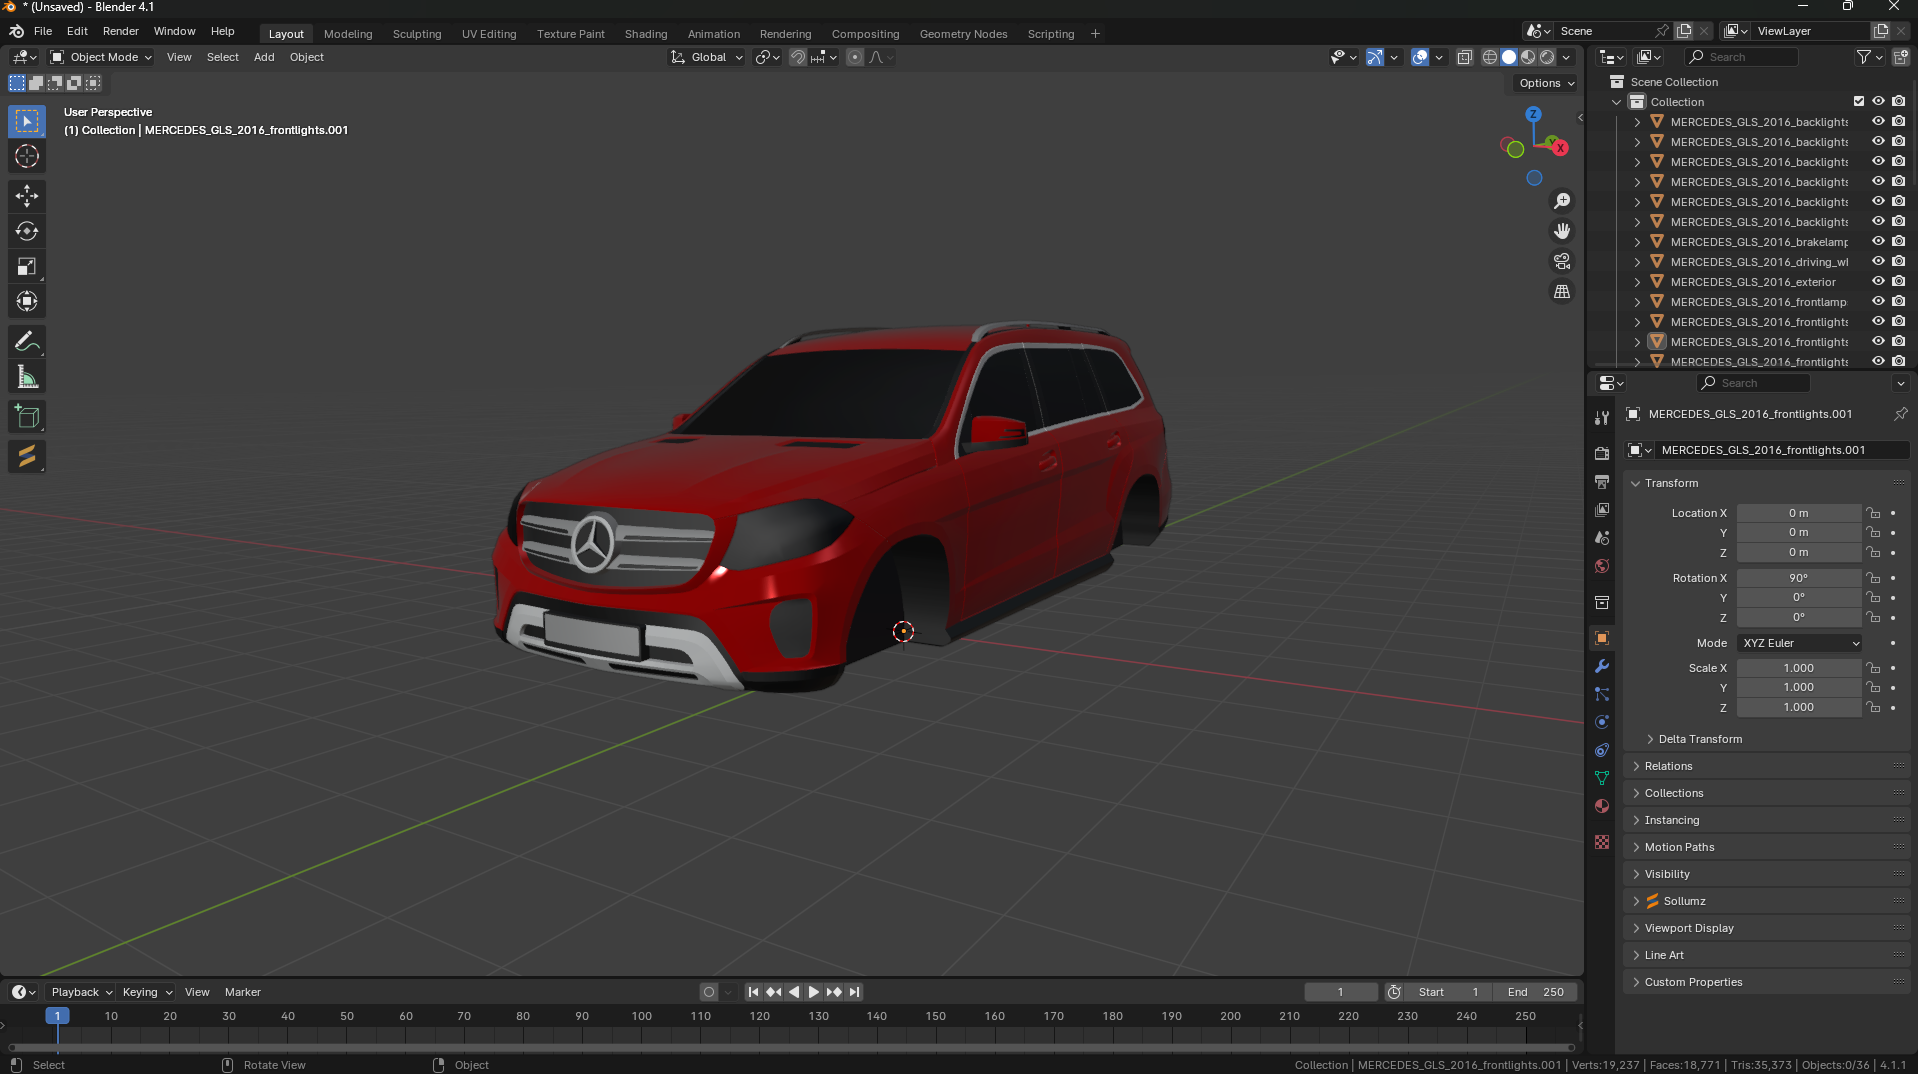Select the Annotate pencil tool
Image resolution: width=1918 pixels, height=1074 pixels.
[x=27, y=341]
